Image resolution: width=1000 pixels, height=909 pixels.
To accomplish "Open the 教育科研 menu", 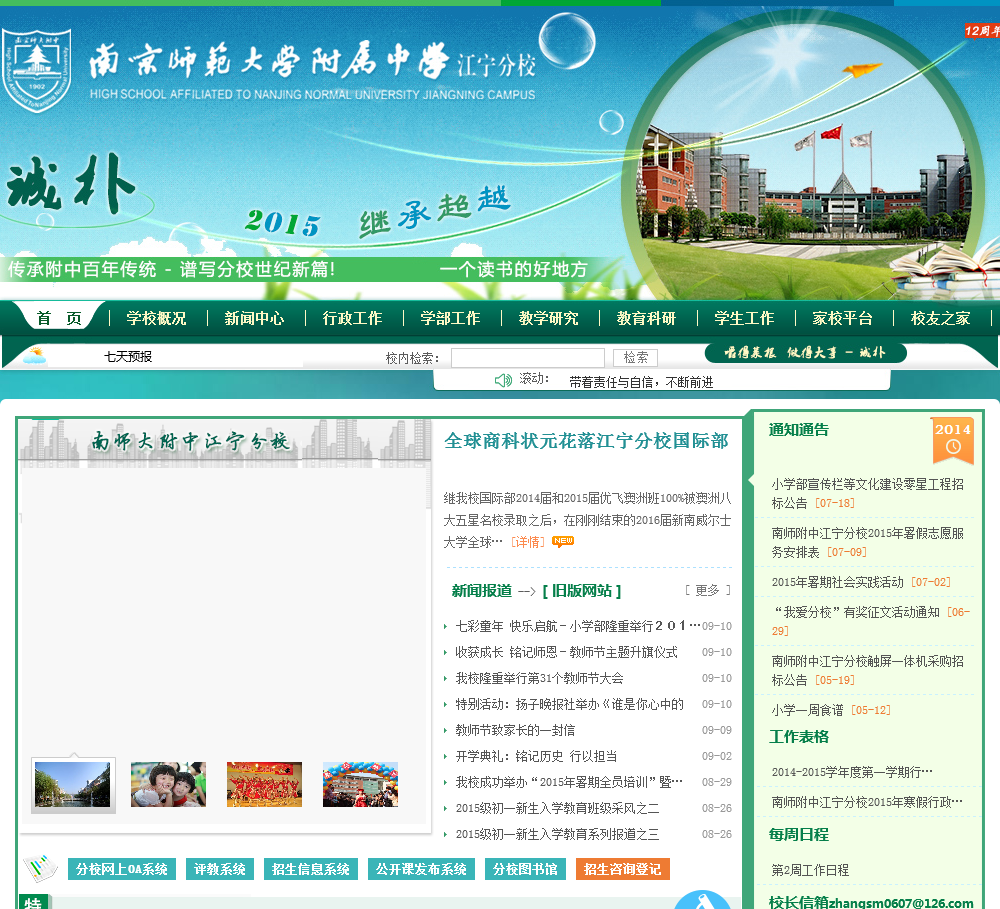I will pos(646,318).
